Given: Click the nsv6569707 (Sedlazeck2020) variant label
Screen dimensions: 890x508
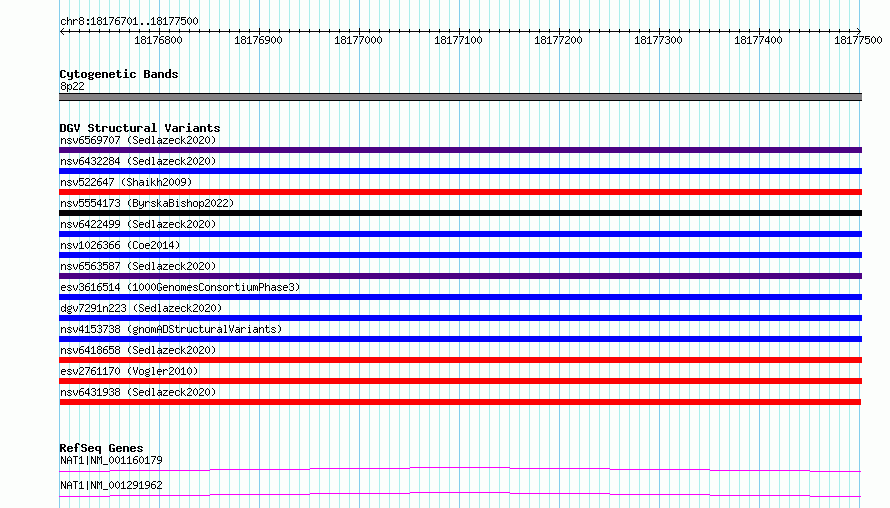Looking at the screenshot, I should tap(138, 140).
